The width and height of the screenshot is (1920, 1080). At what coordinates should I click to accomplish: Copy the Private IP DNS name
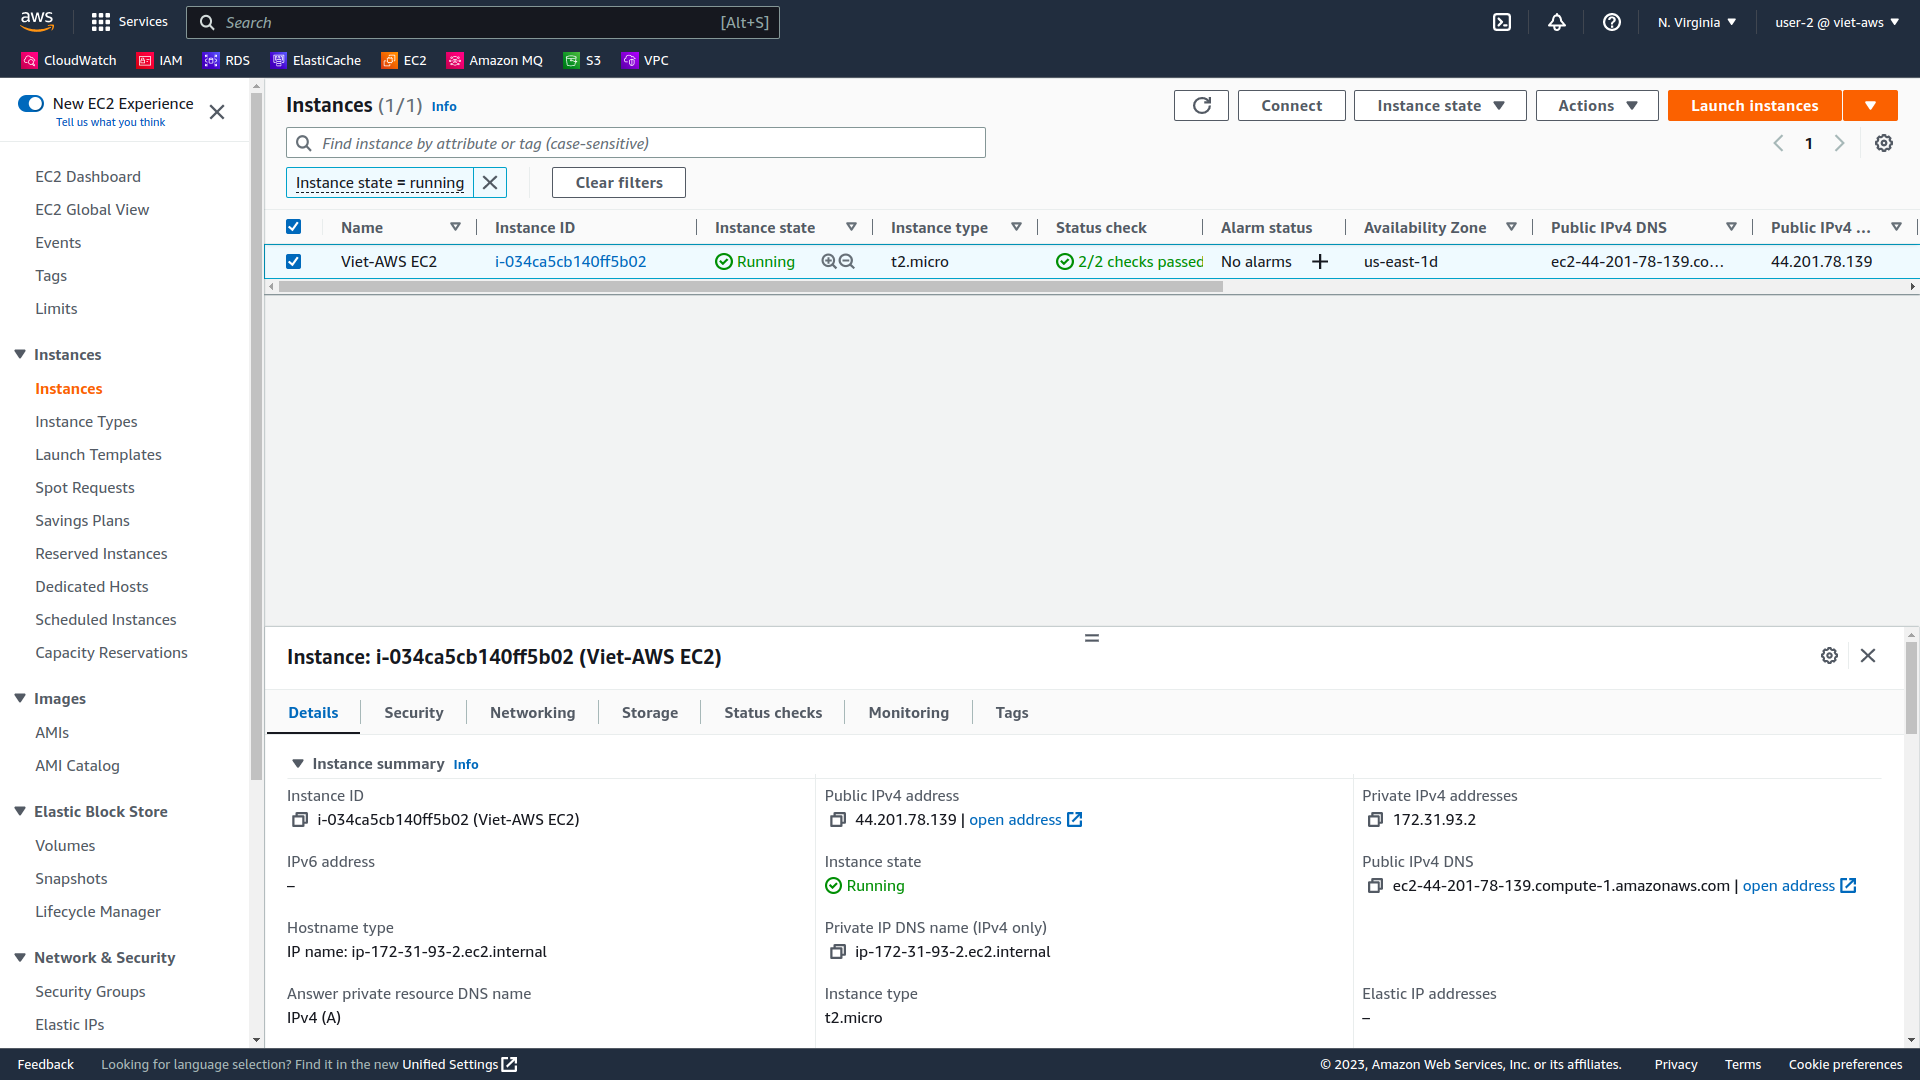838,951
